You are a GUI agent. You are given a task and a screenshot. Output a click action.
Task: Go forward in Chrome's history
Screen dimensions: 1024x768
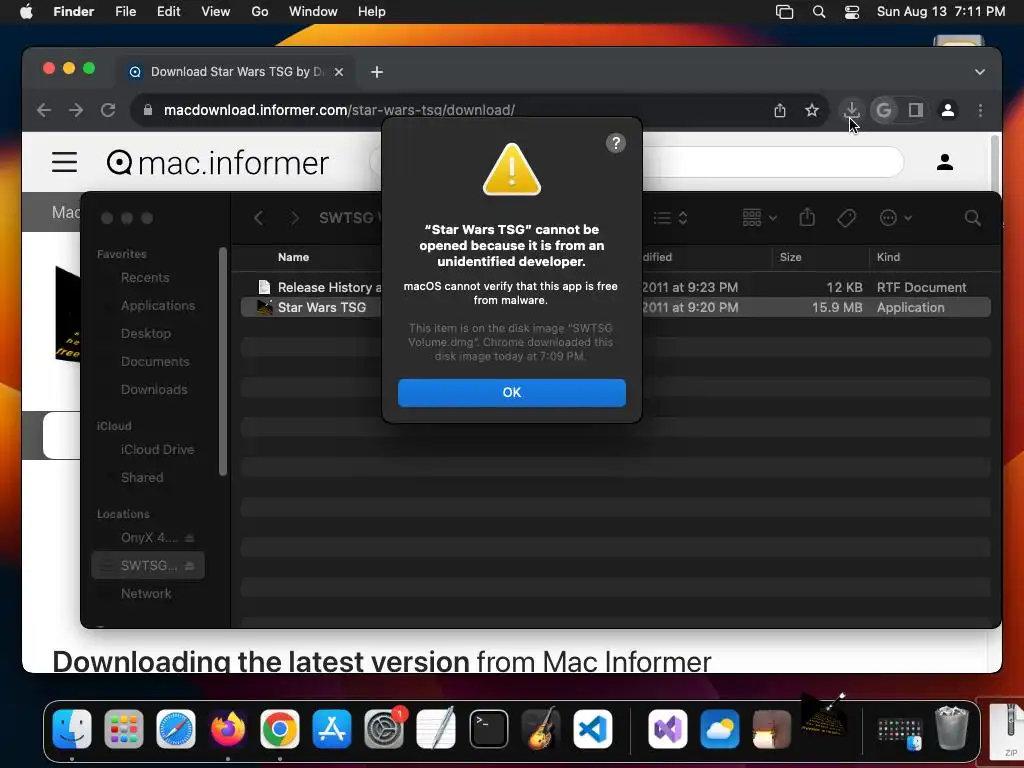point(76,110)
